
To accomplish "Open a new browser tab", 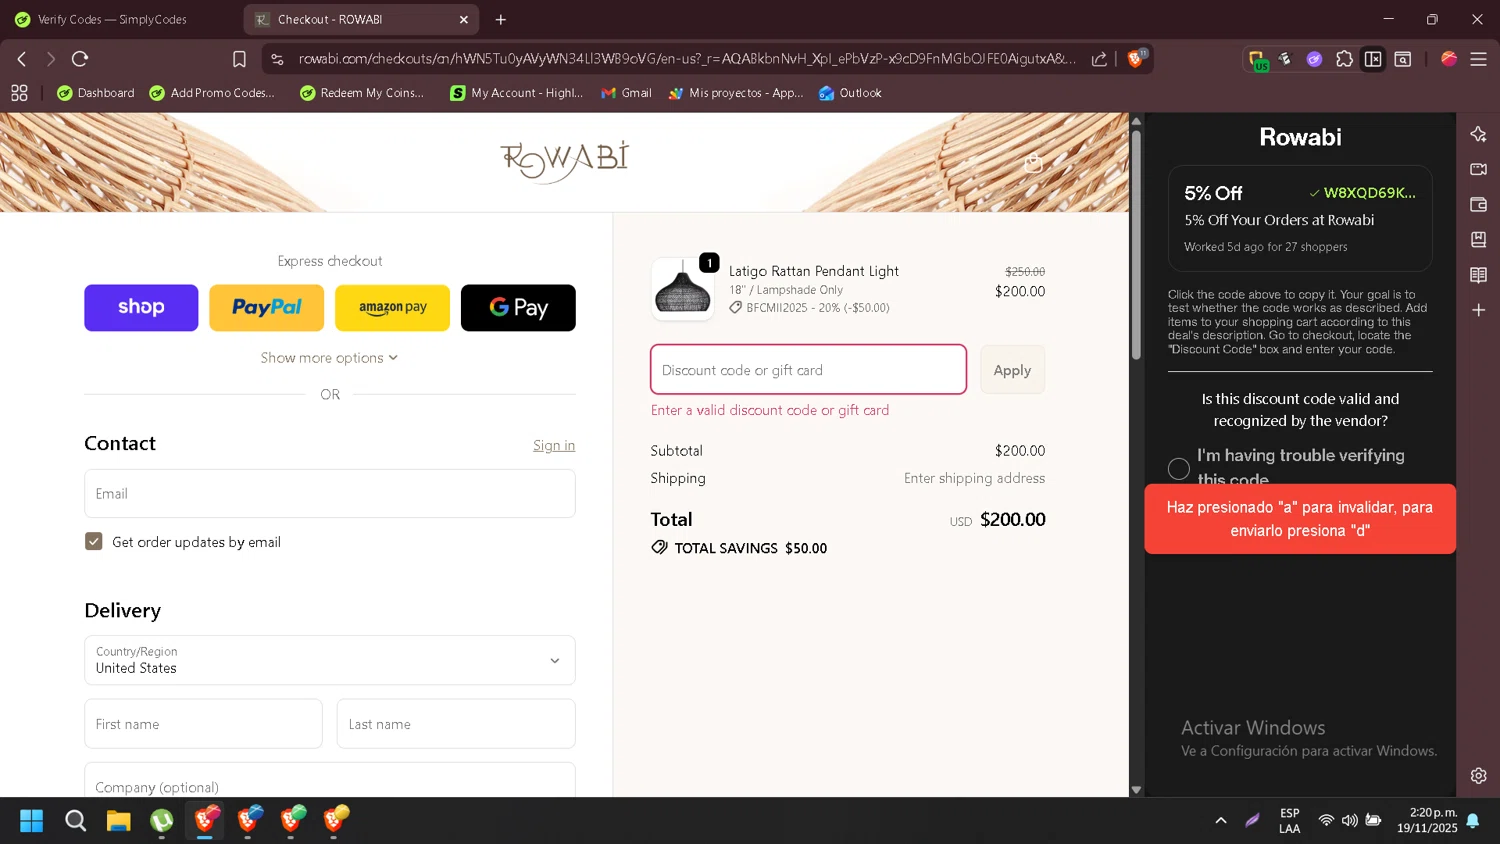I will click(x=501, y=19).
